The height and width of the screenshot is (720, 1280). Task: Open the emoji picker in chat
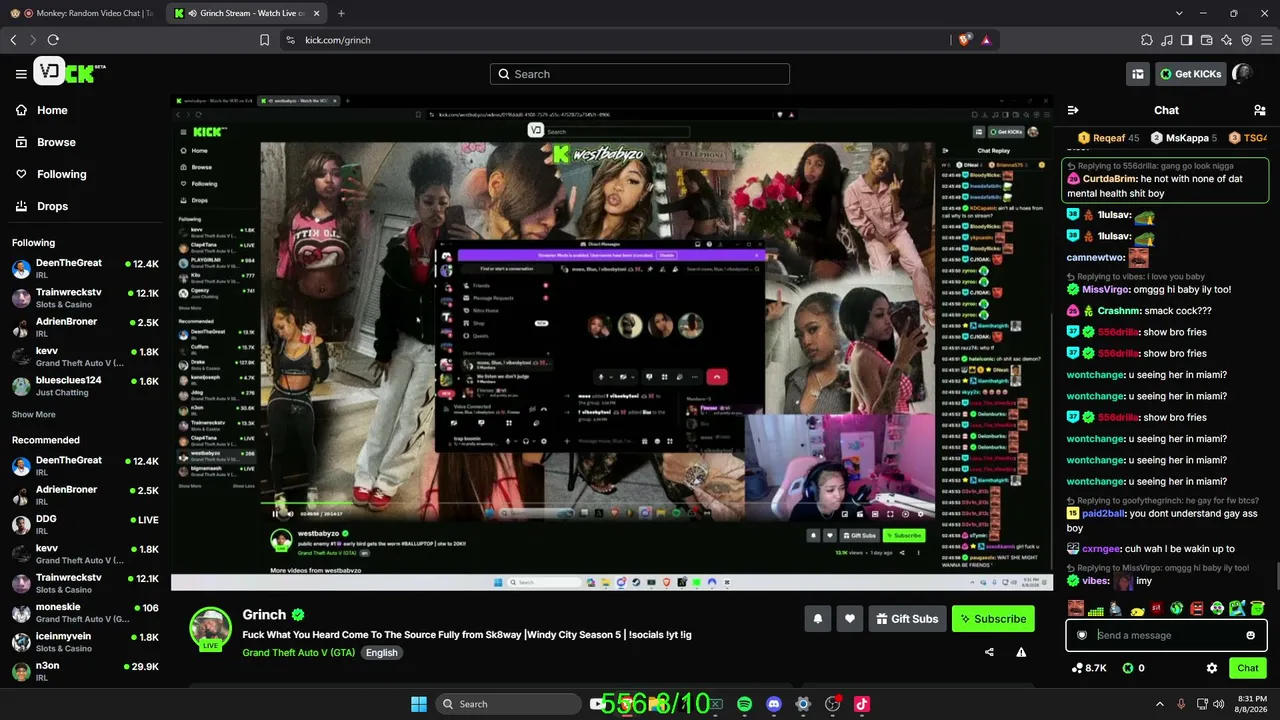(1250, 635)
